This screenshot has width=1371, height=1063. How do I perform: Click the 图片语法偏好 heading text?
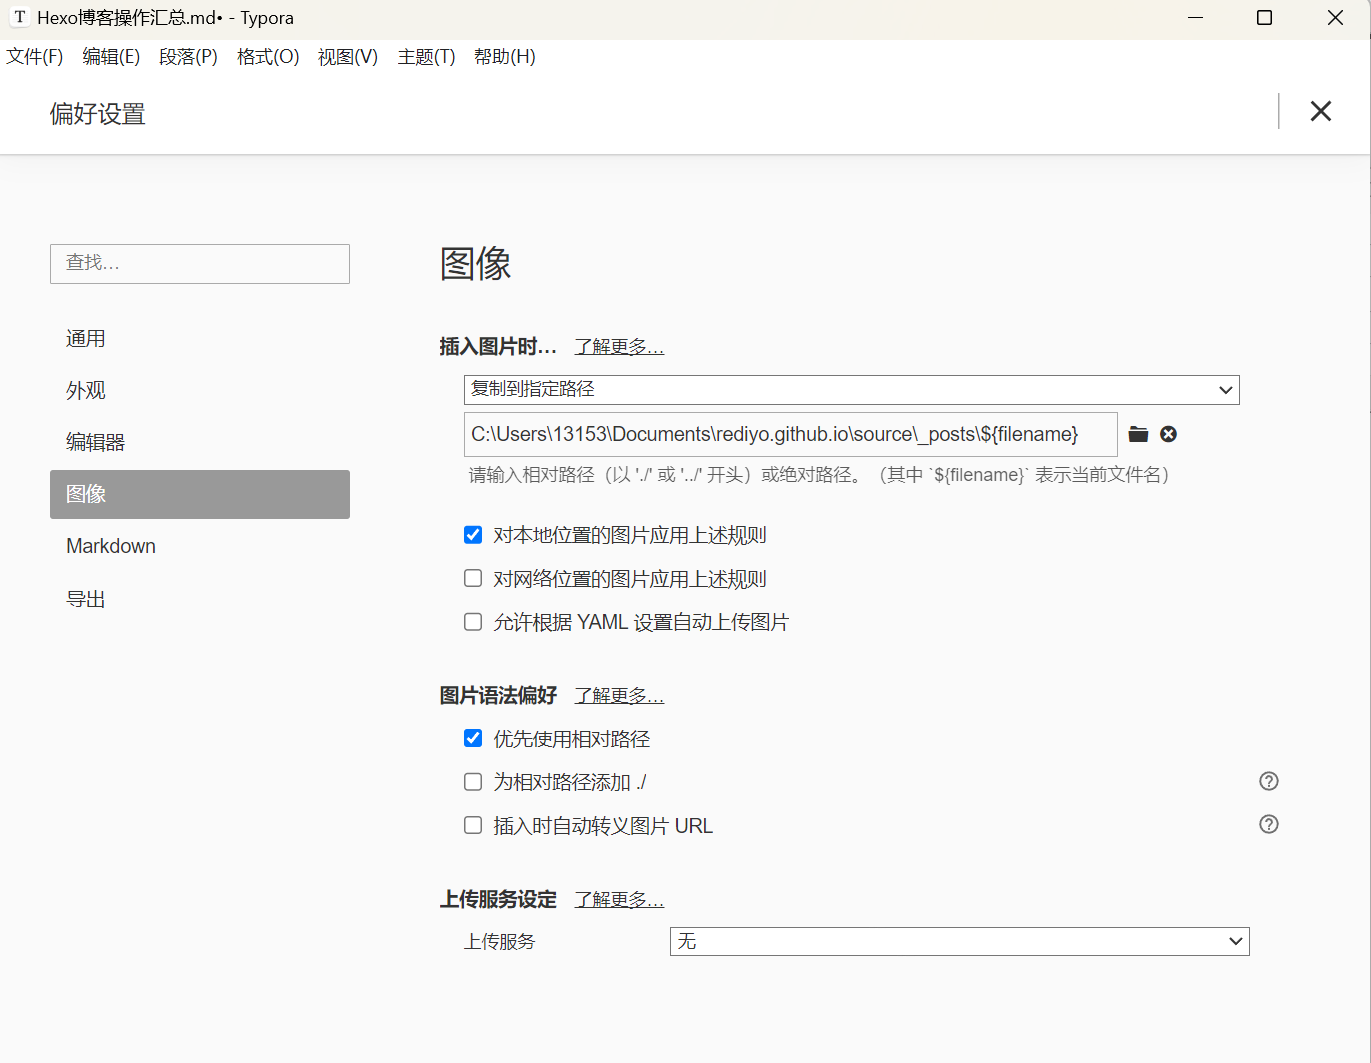[498, 696]
